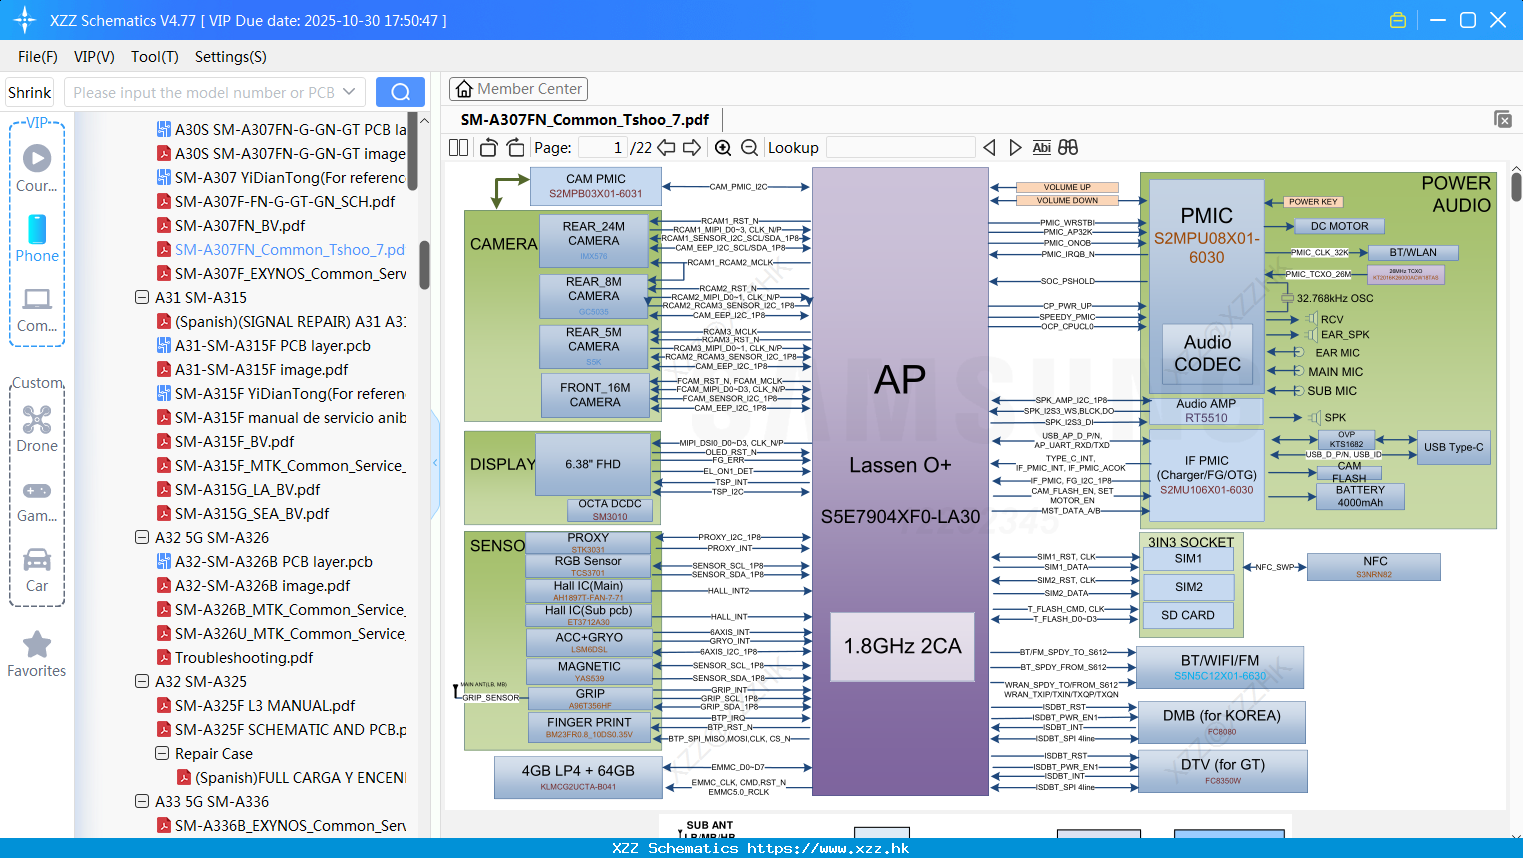The width and height of the screenshot is (1523, 858).
Task: Open SM-A307F-FN-G-GT-GN_SCH.pdf file
Action: pos(275,201)
